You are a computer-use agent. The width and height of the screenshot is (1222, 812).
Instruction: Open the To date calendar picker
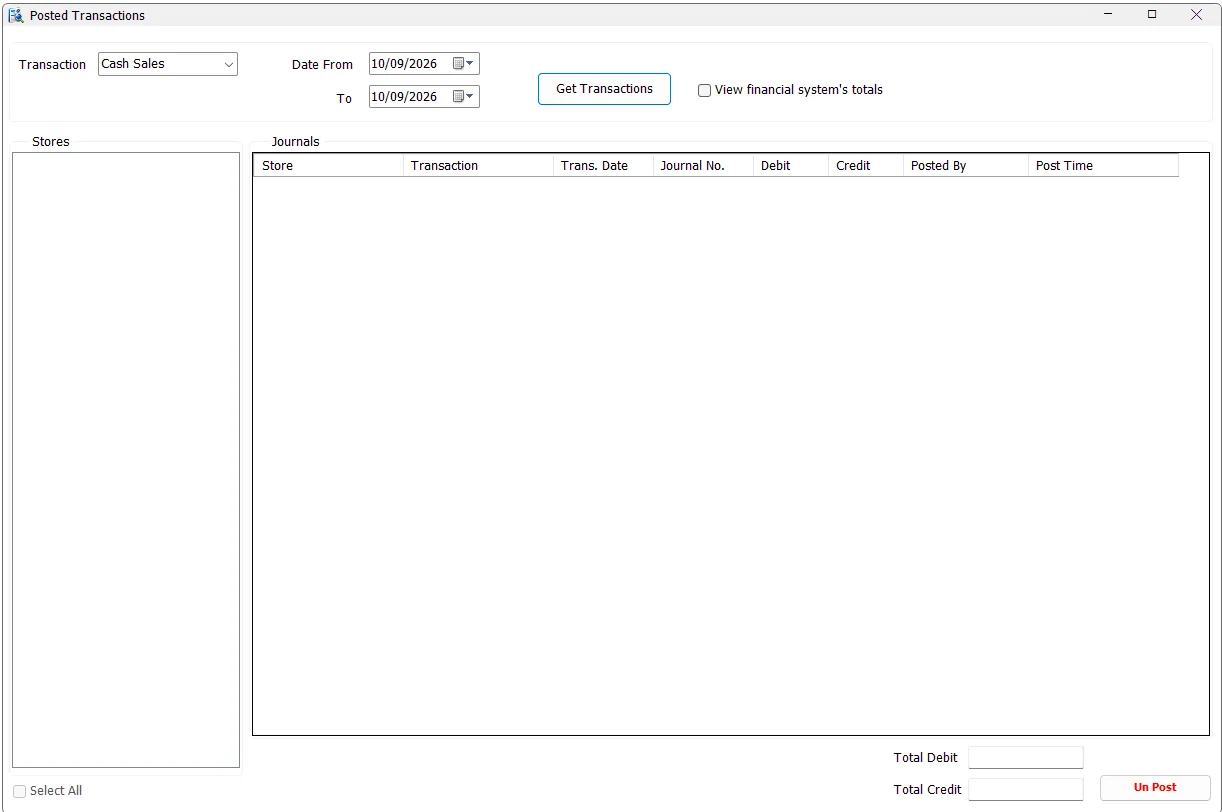[464, 97]
